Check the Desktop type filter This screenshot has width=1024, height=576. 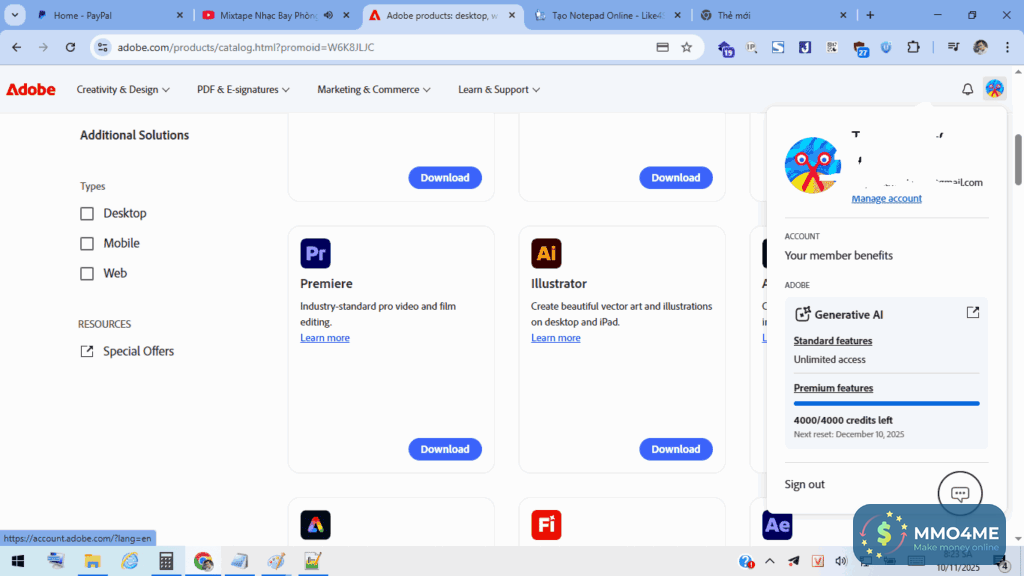[x=87, y=214]
